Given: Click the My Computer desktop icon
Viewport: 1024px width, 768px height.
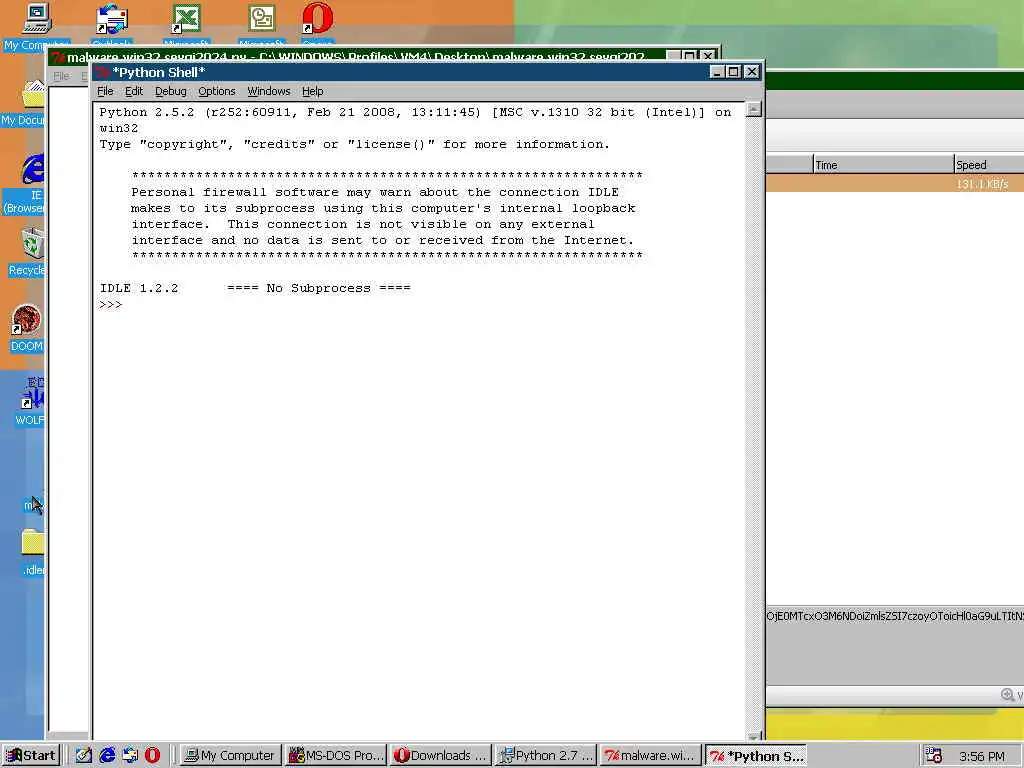Looking at the screenshot, I should pyautogui.click(x=37, y=26).
